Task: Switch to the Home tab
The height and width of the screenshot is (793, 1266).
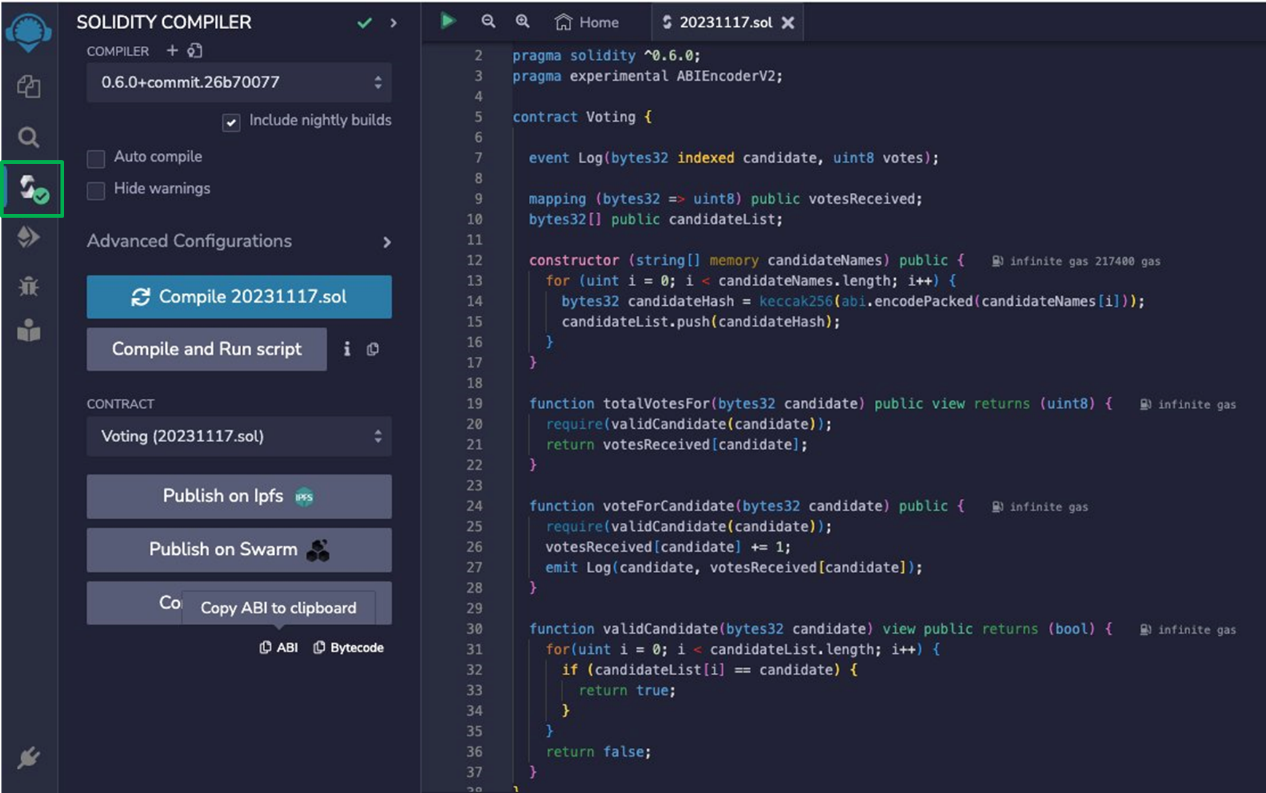Action: 587,22
